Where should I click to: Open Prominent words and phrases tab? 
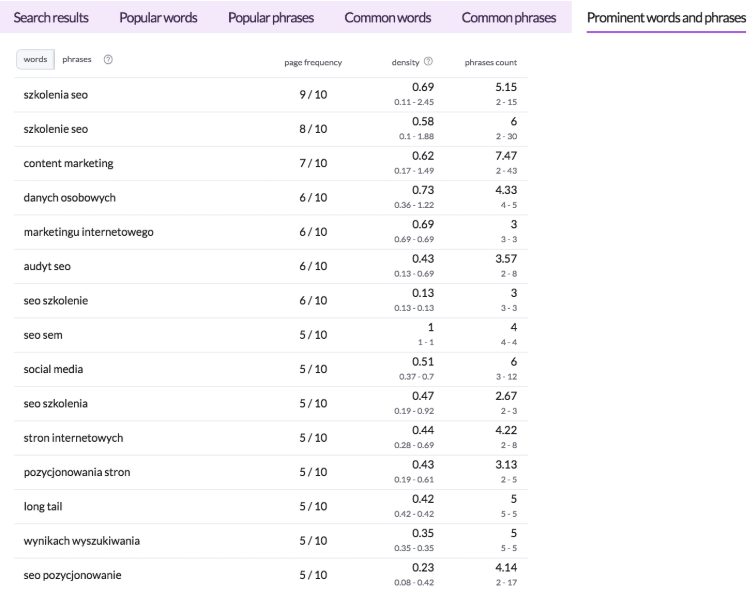click(666, 18)
